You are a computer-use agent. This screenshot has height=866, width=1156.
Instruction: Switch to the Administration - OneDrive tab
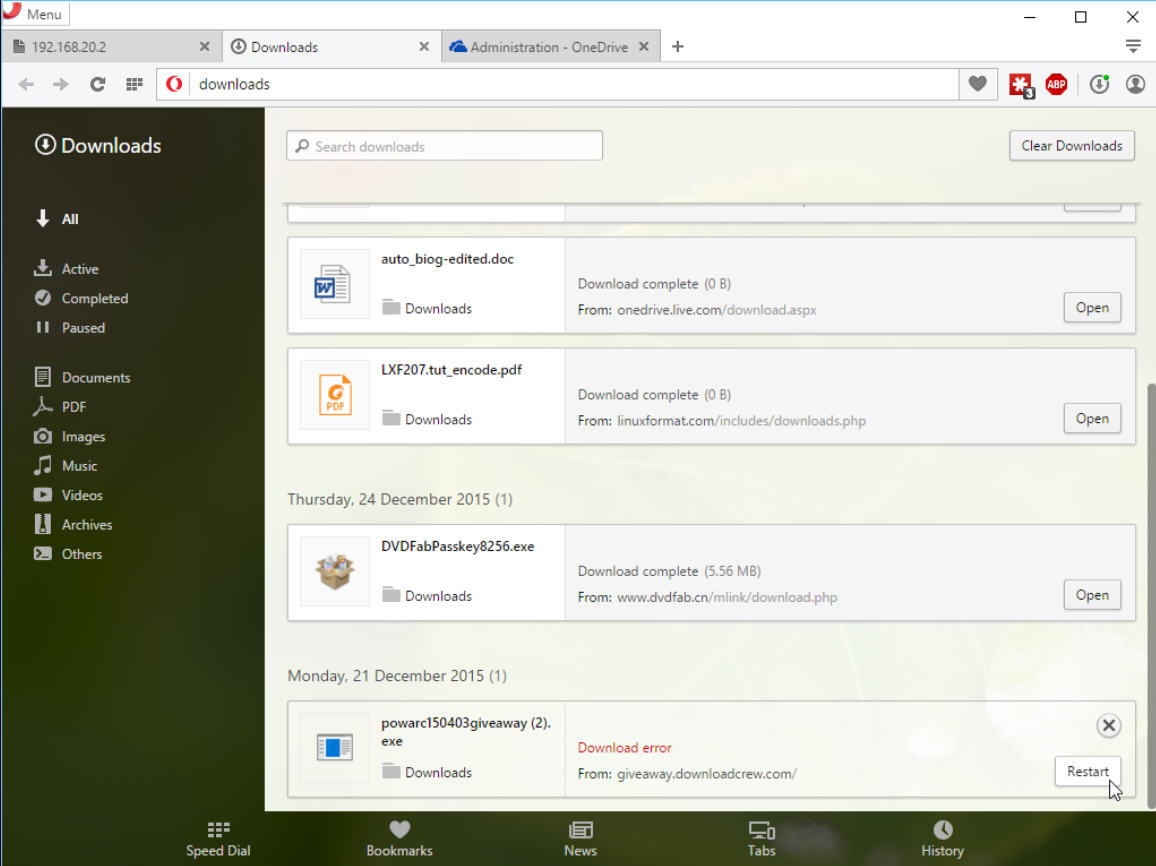551,46
